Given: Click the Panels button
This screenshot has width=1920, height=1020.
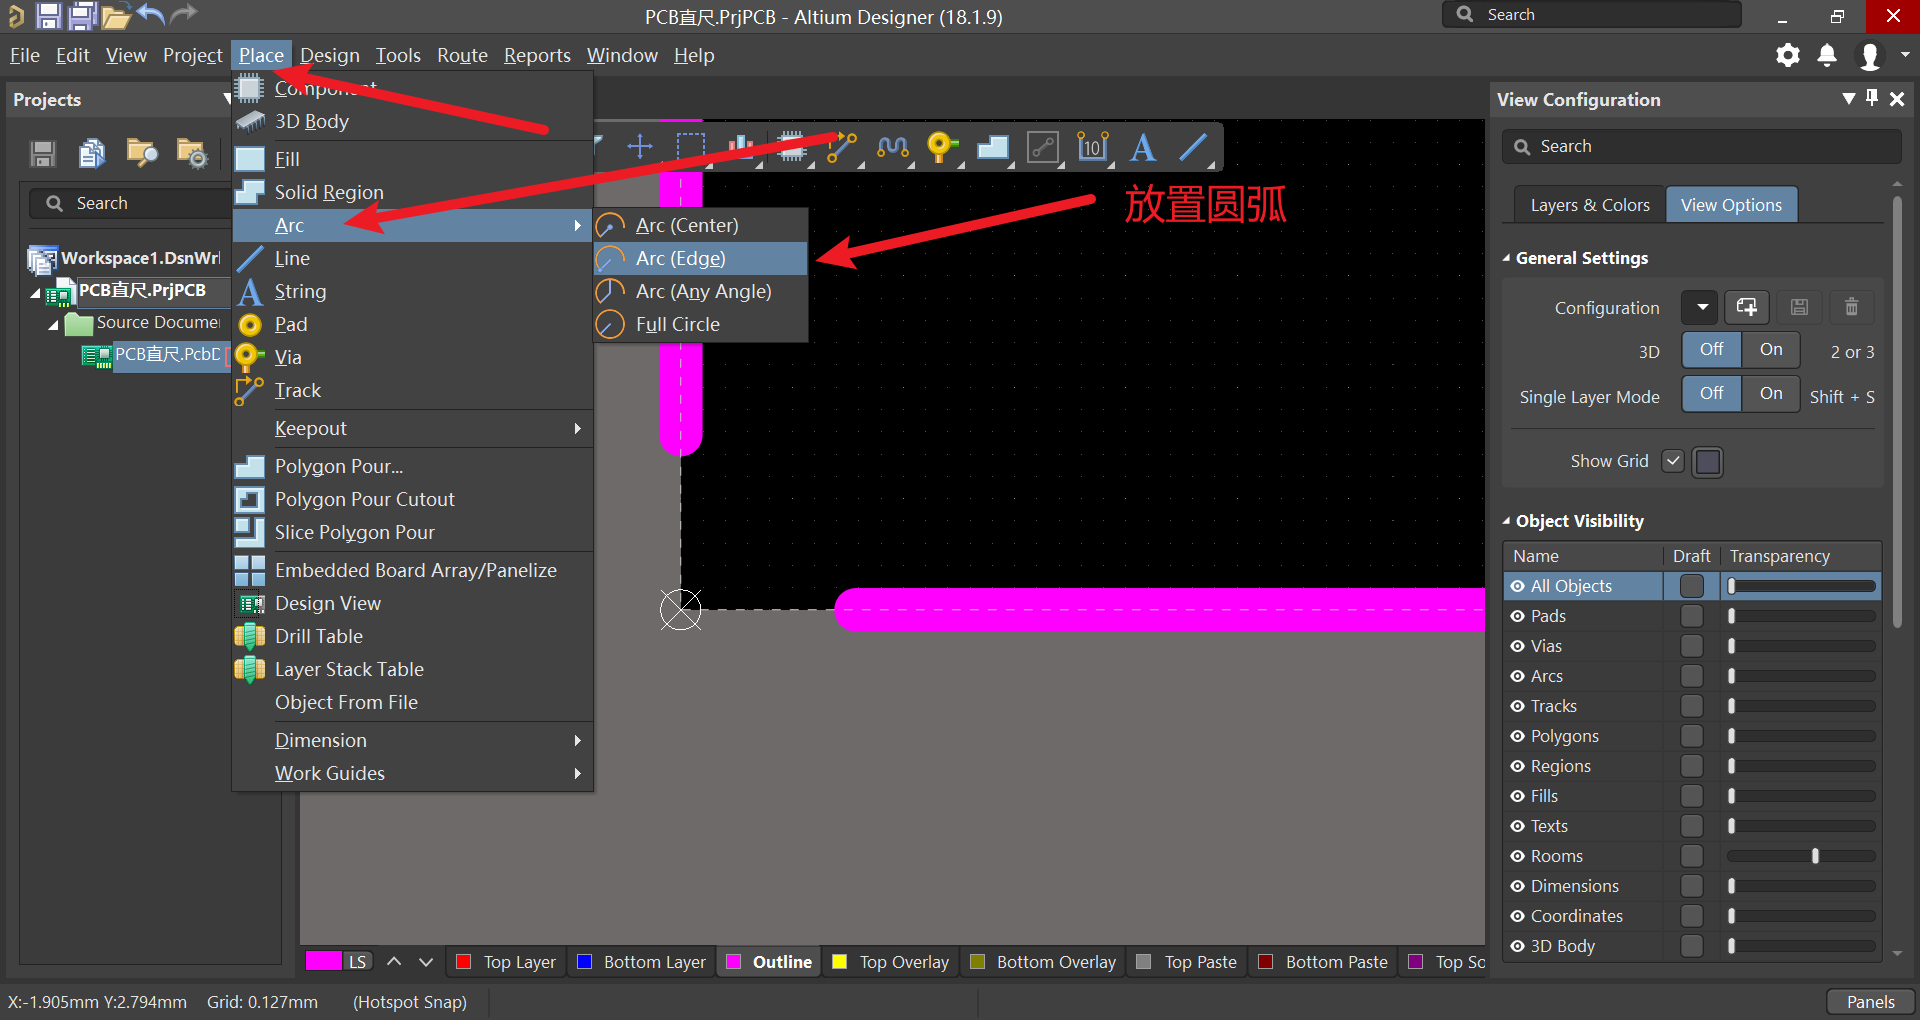Looking at the screenshot, I should point(1869,1001).
